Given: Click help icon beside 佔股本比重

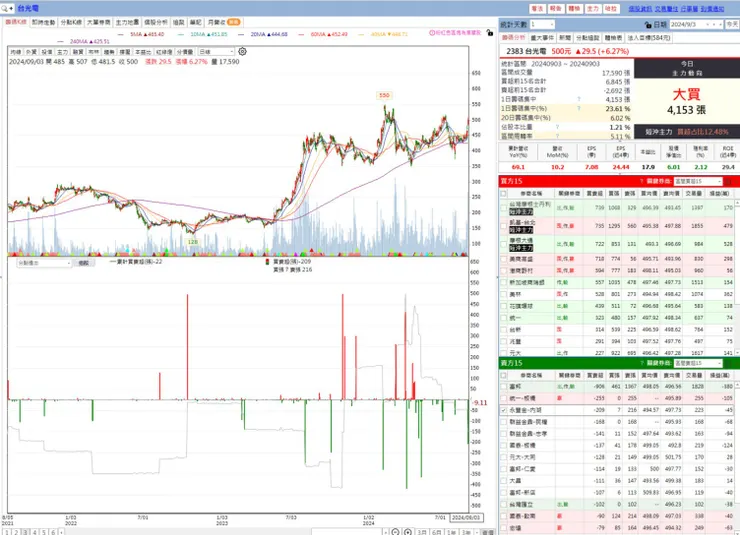Looking at the screenshot, I should click(x=557, y=127).
